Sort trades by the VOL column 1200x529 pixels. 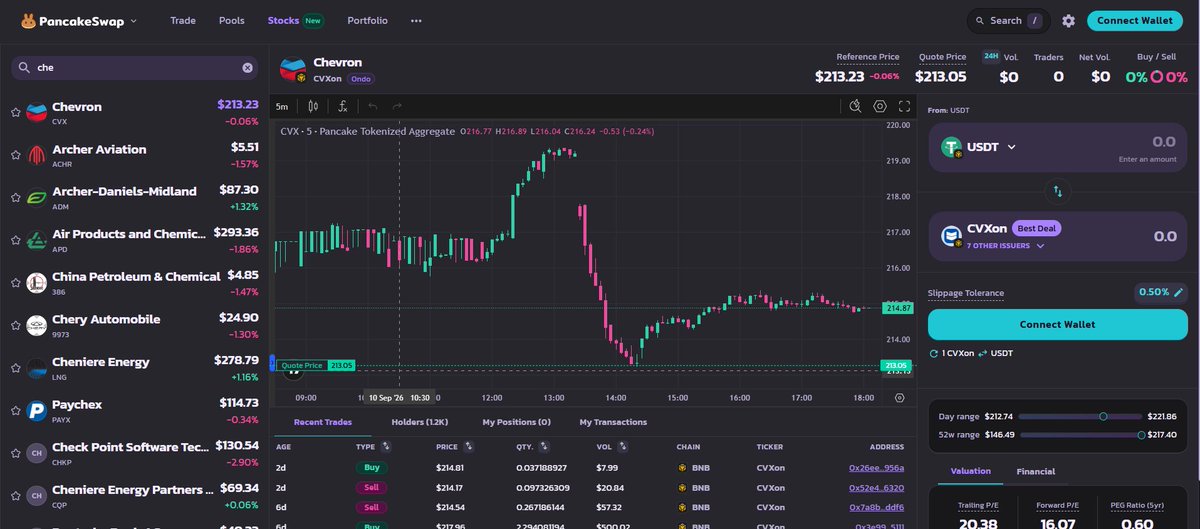coord(621,446)
